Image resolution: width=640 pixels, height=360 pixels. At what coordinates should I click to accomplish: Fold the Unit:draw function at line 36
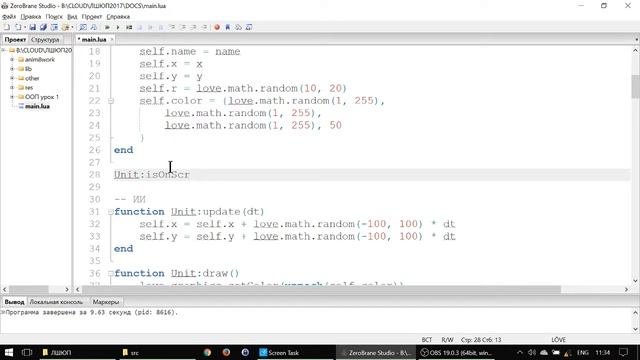click(111, 273)
